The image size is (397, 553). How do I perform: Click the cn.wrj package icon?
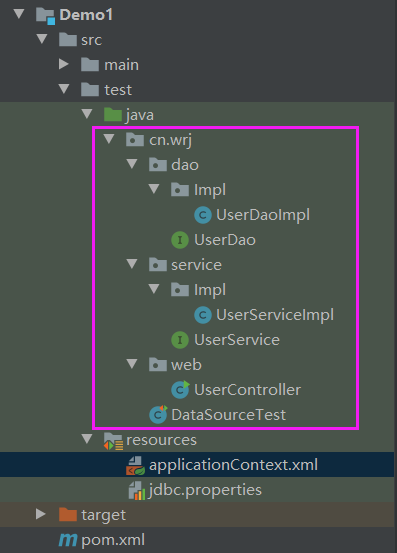click(135, 140)
